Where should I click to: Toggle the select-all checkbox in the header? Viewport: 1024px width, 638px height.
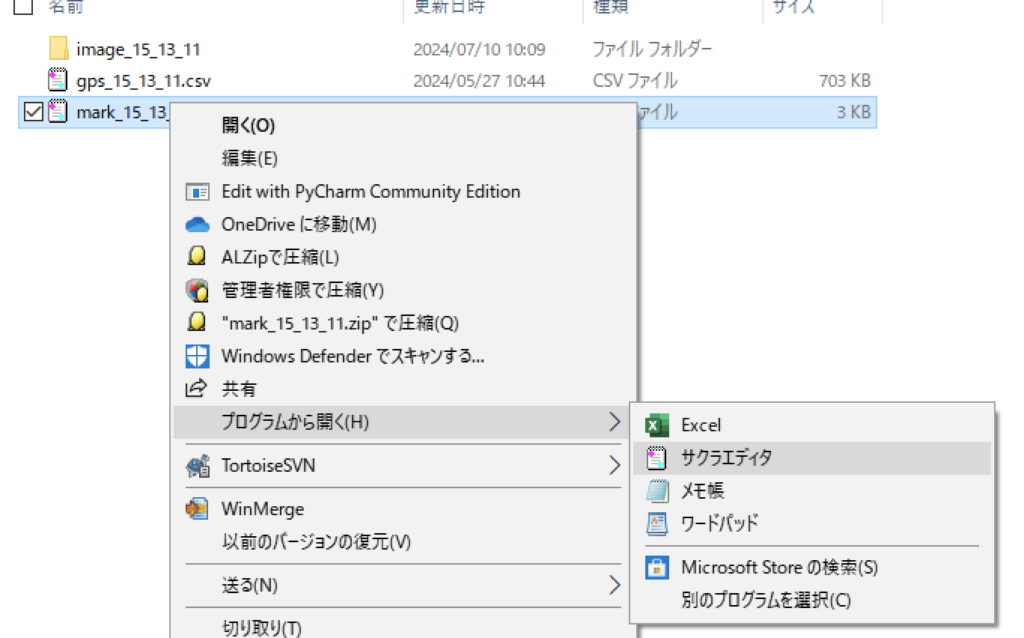(24, 7)
